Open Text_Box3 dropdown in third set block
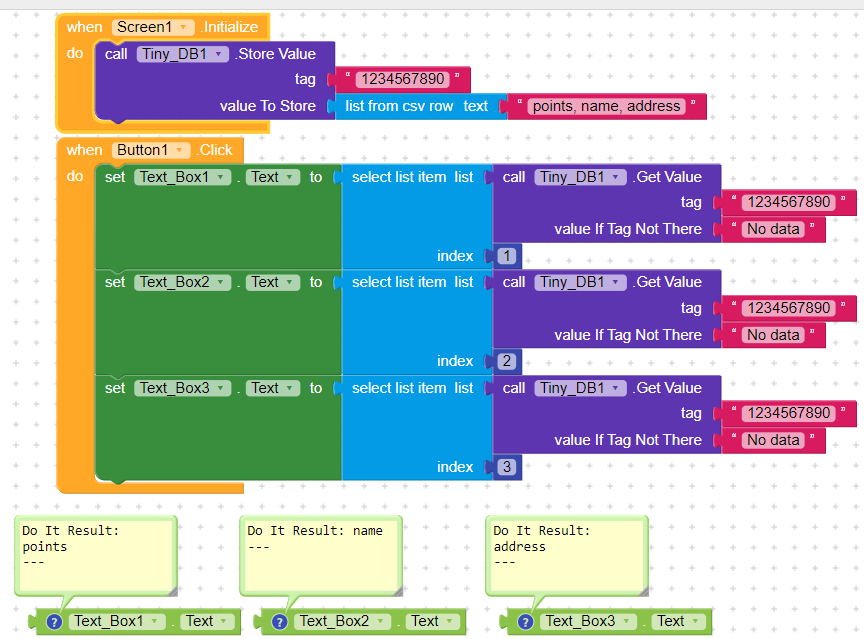Viewport: 864px width, 639px height. pos(182,388)
